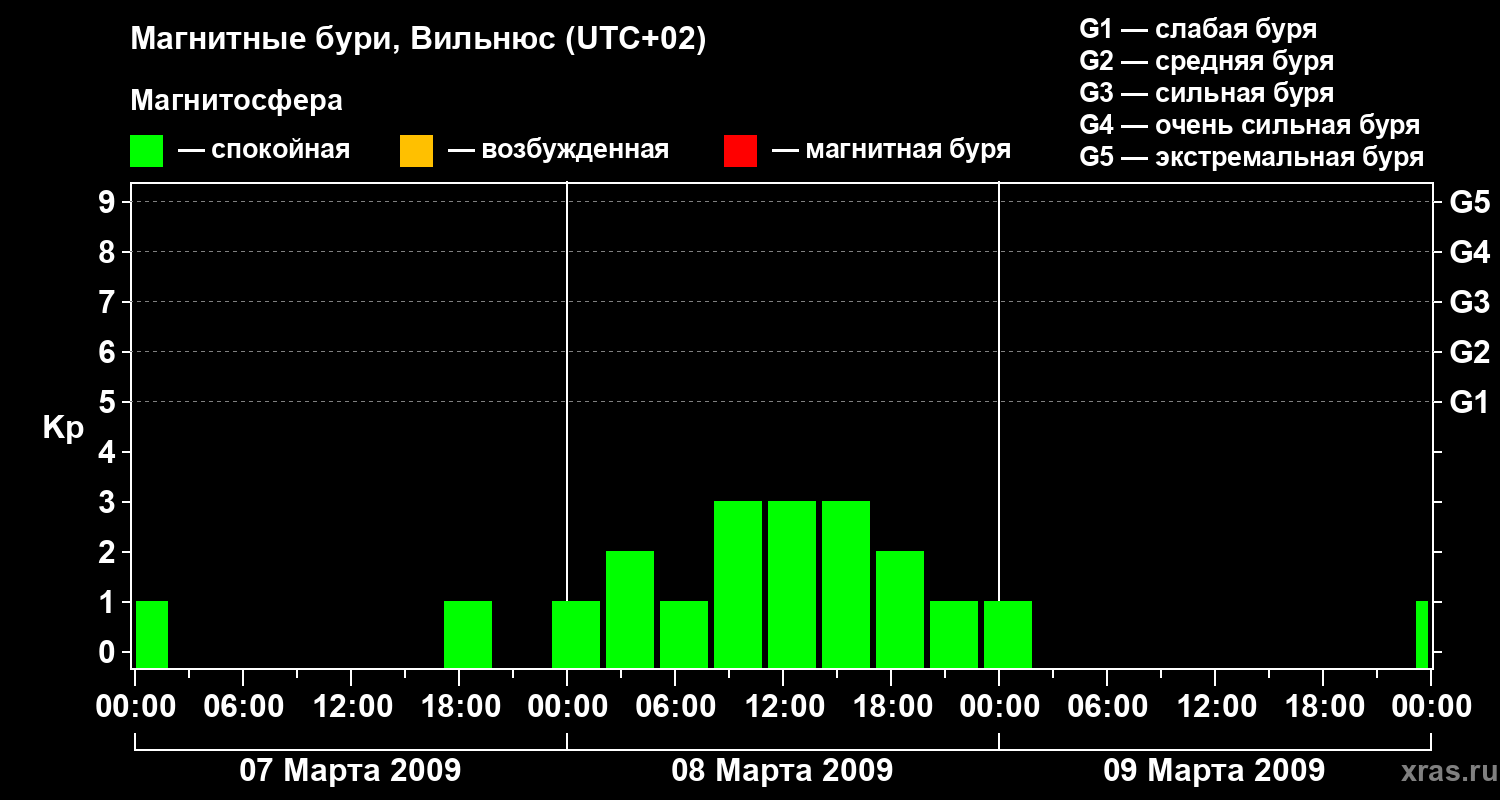The height and width of the screenshot is (800, 1500).
Task: Click the narrow last bar ending 09 Марта
Action: (x=1422, y=634)
